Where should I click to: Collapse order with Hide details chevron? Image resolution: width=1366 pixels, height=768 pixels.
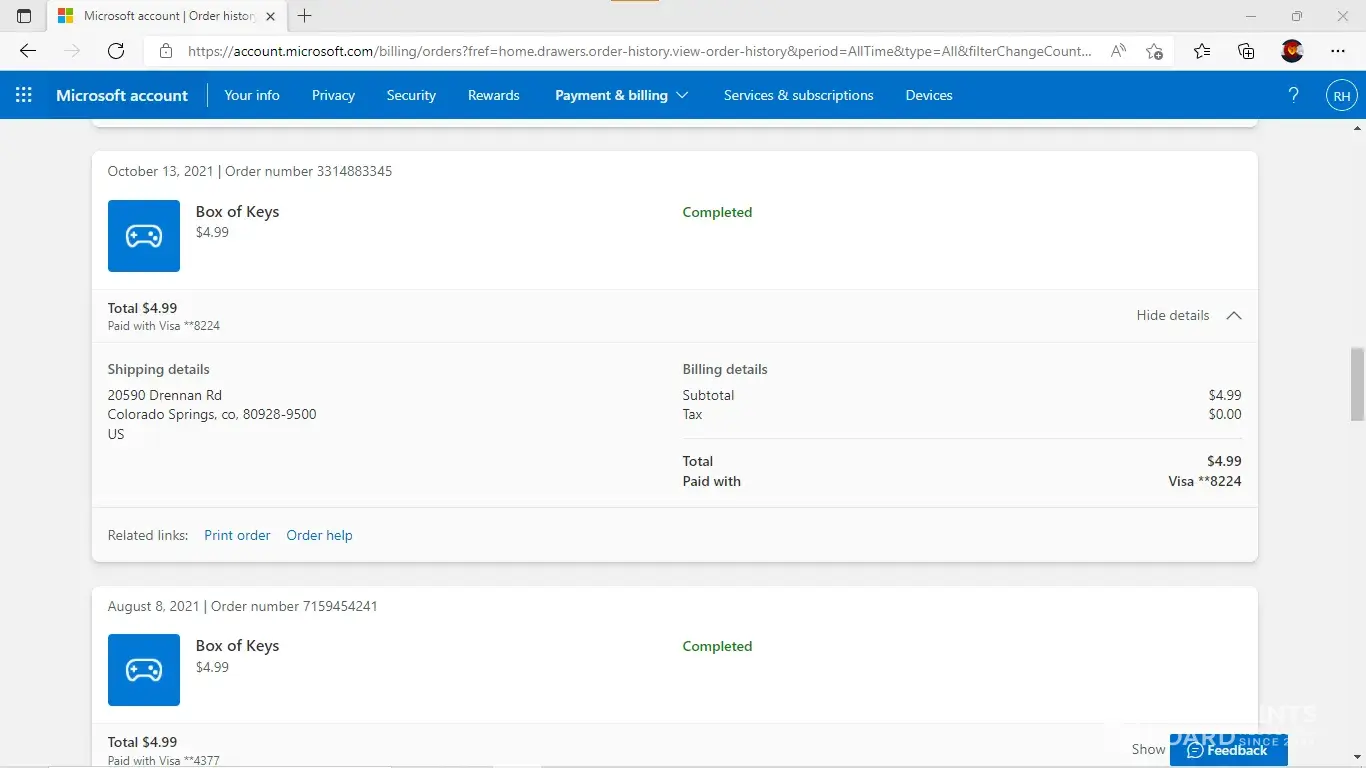(x=1234, y=316)
